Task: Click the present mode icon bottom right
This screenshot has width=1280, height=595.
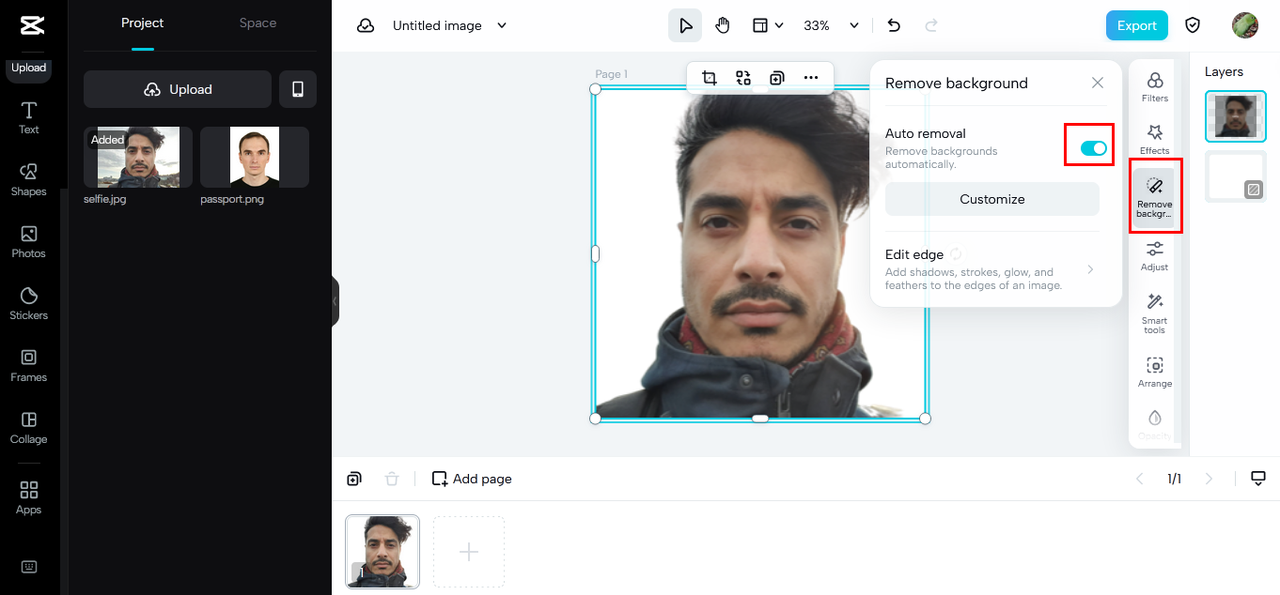Action: pyautogui.click(x=1259, y=478)
